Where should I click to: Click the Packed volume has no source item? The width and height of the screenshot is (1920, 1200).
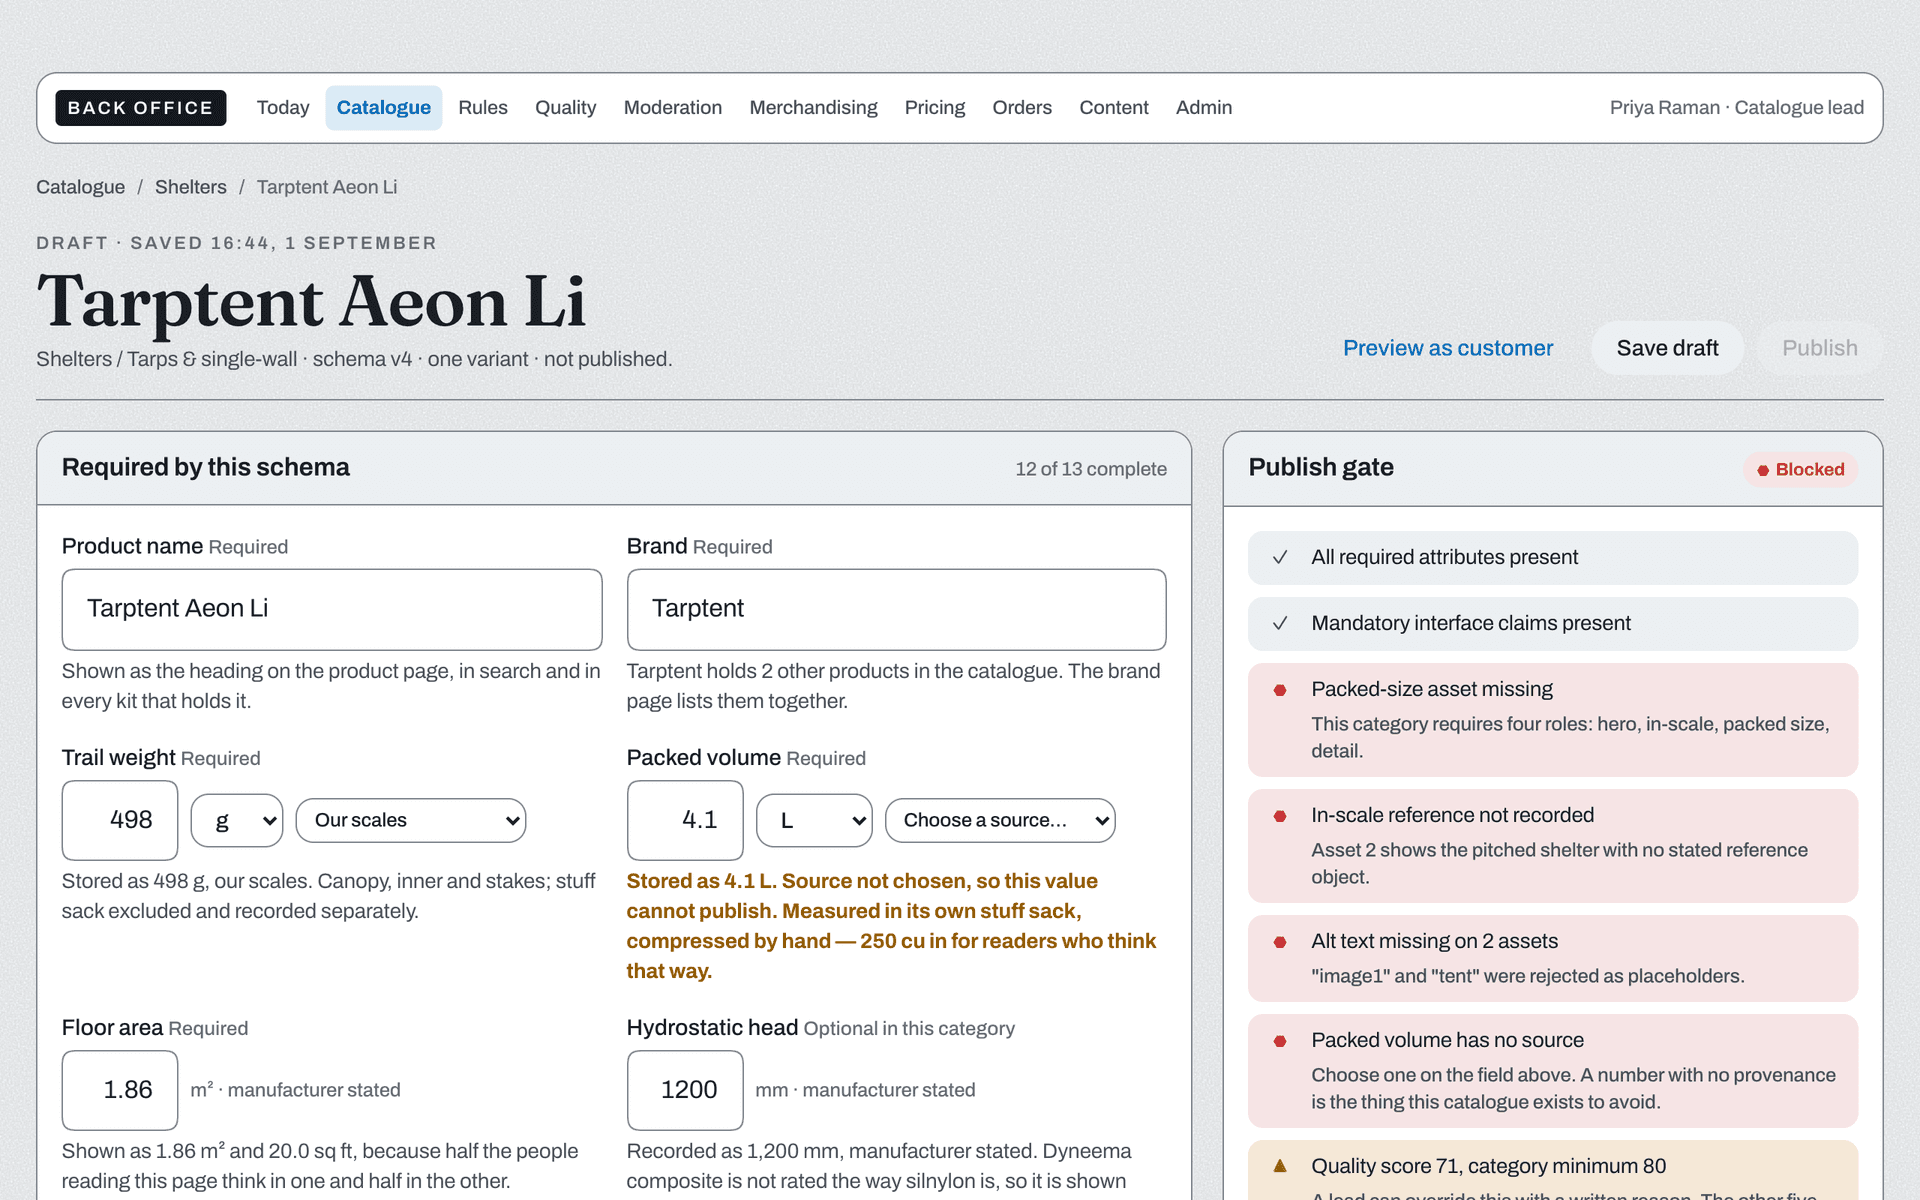[x=1553, y=1071]
